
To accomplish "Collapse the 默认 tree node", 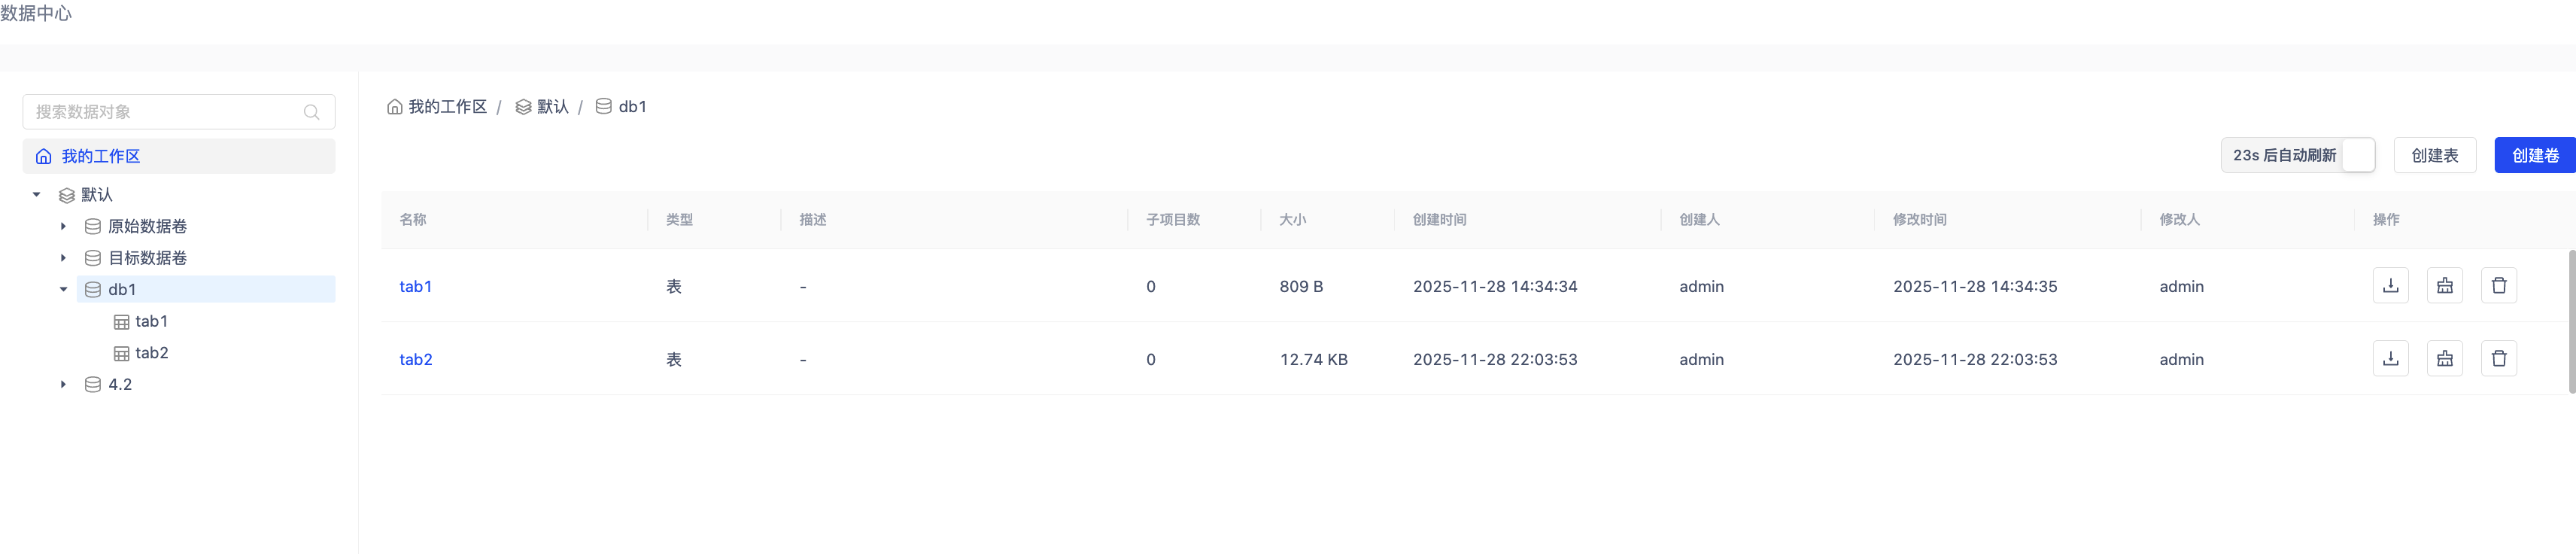I will pos(37,194).
